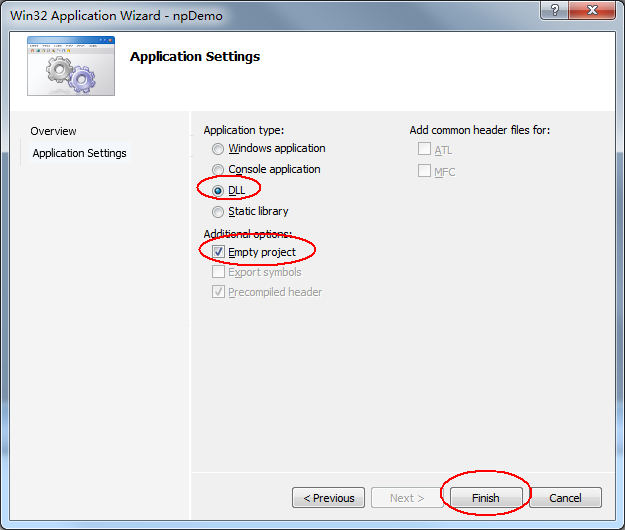Go back with the Previous button
625x530 pixels.
328,497
